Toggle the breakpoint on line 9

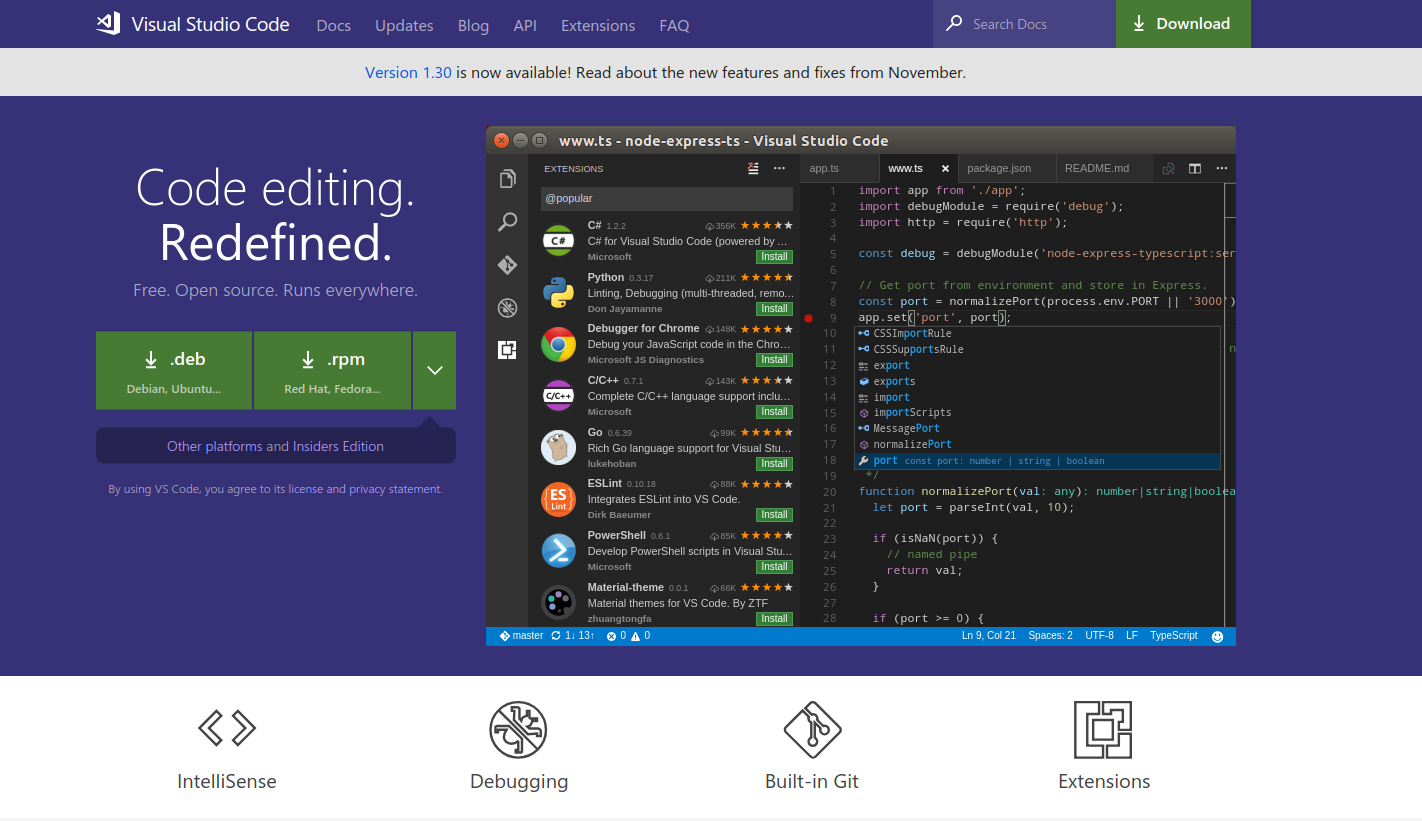808,318
